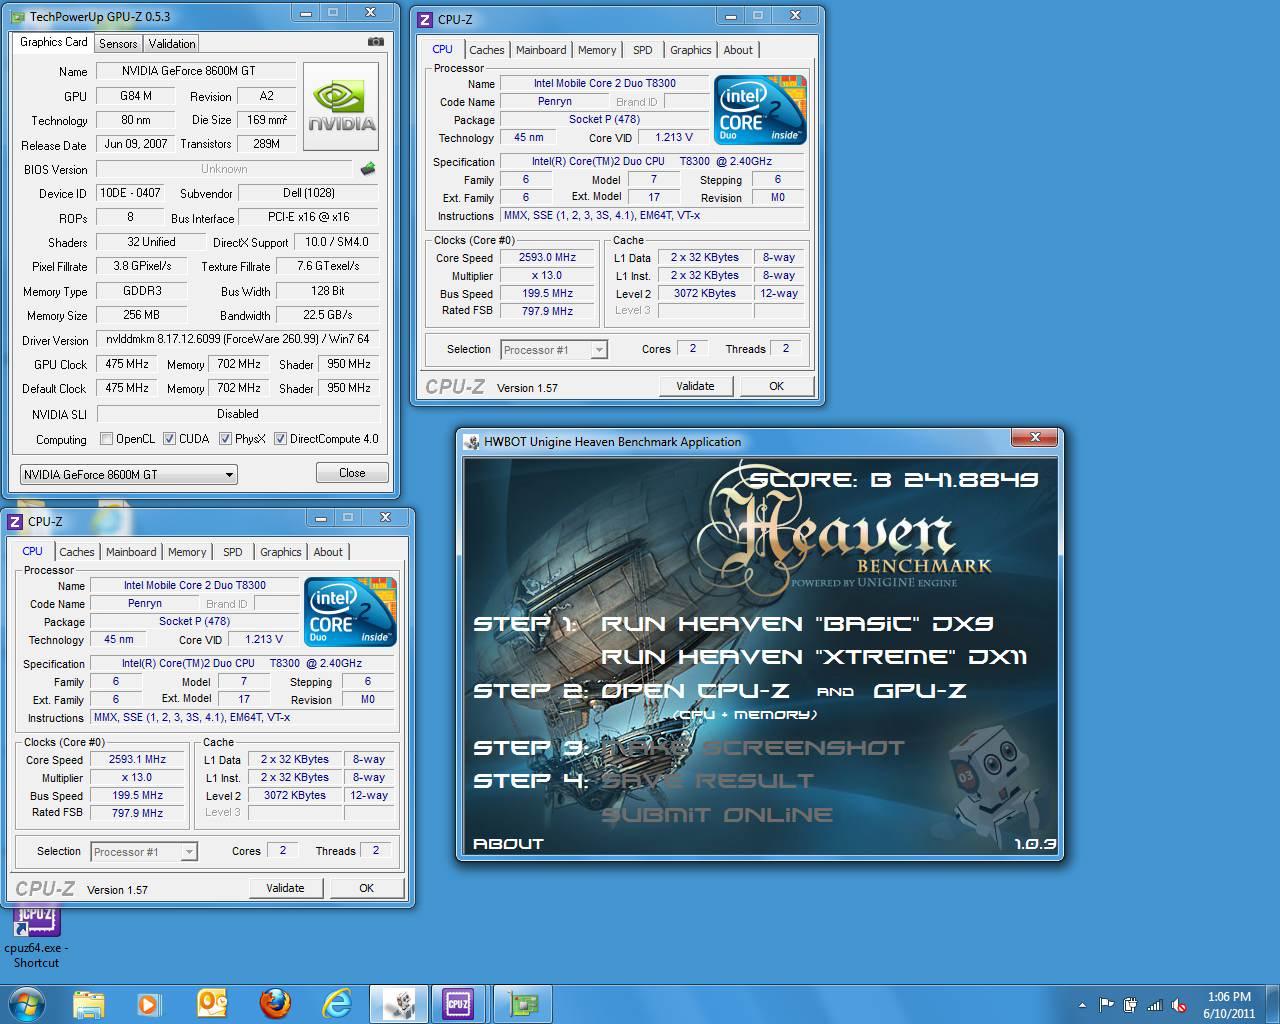This screenshot has width=1280, height=1024.
Task: Show hidden tray icons arrow
Action: click(x=1082, y=1005)
